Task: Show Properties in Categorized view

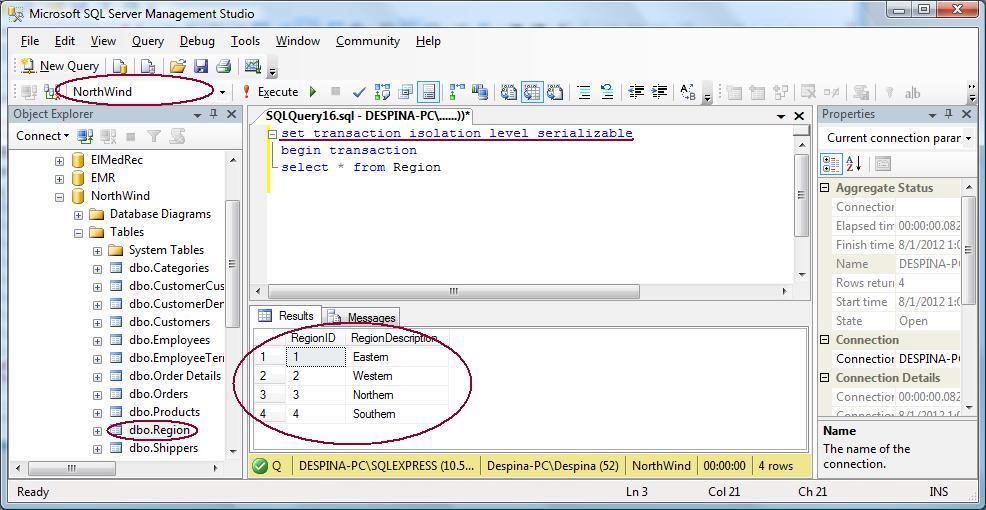Action: pyautogui.click(x=831, y=164)
